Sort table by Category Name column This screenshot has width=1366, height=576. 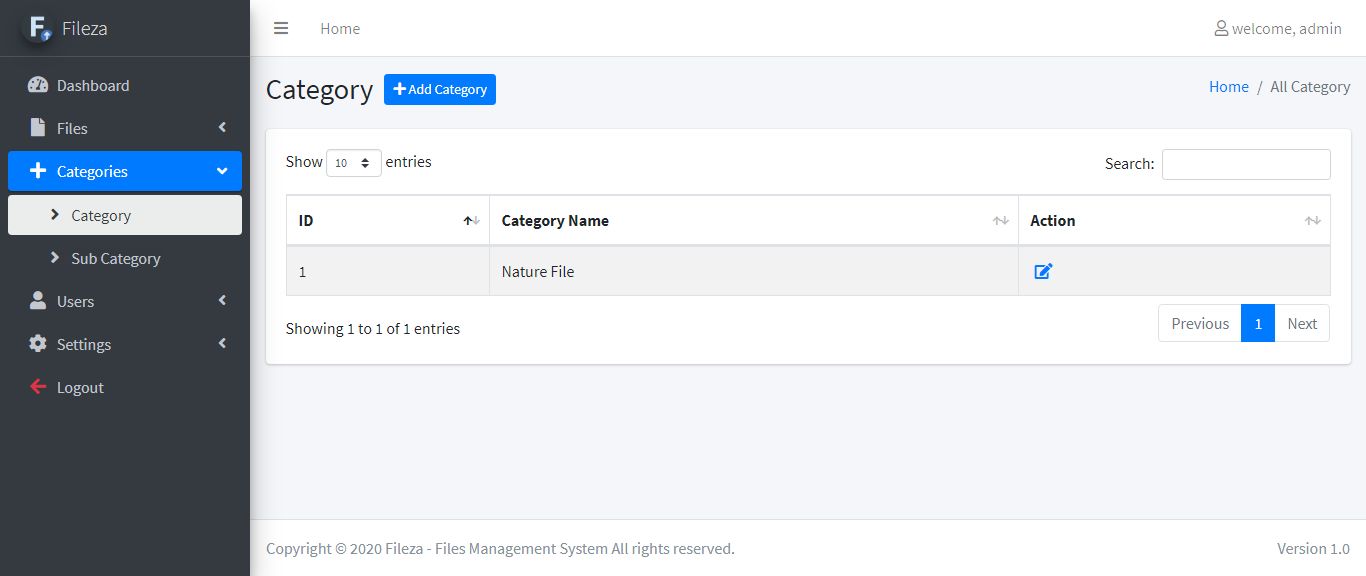[754, 220]
